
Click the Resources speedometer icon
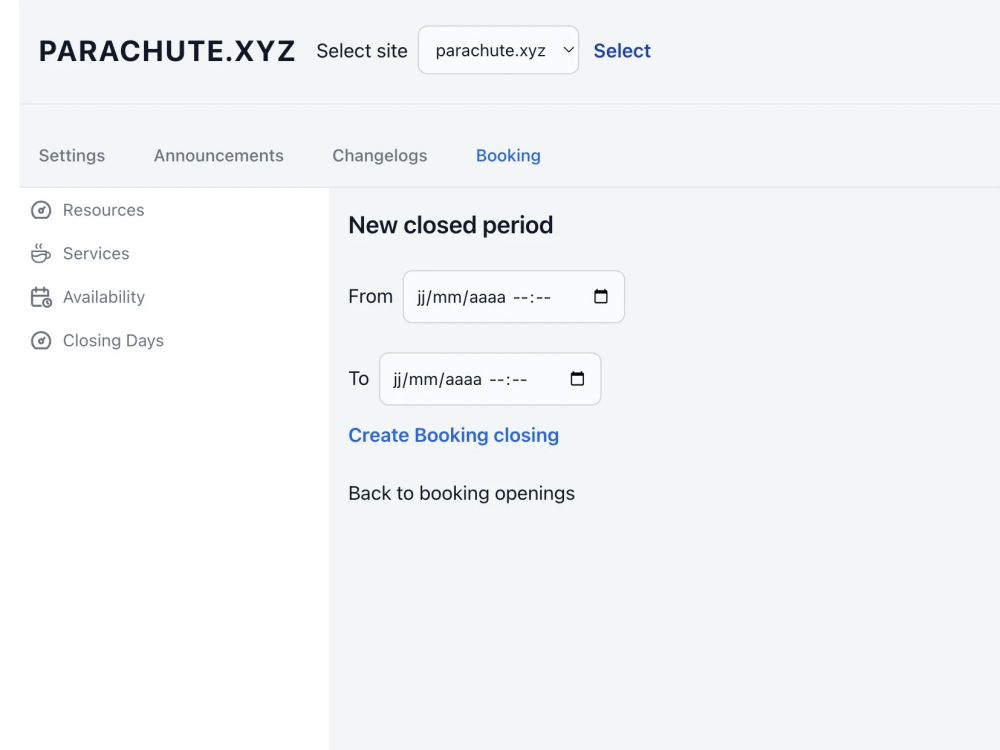click(40, 210)
